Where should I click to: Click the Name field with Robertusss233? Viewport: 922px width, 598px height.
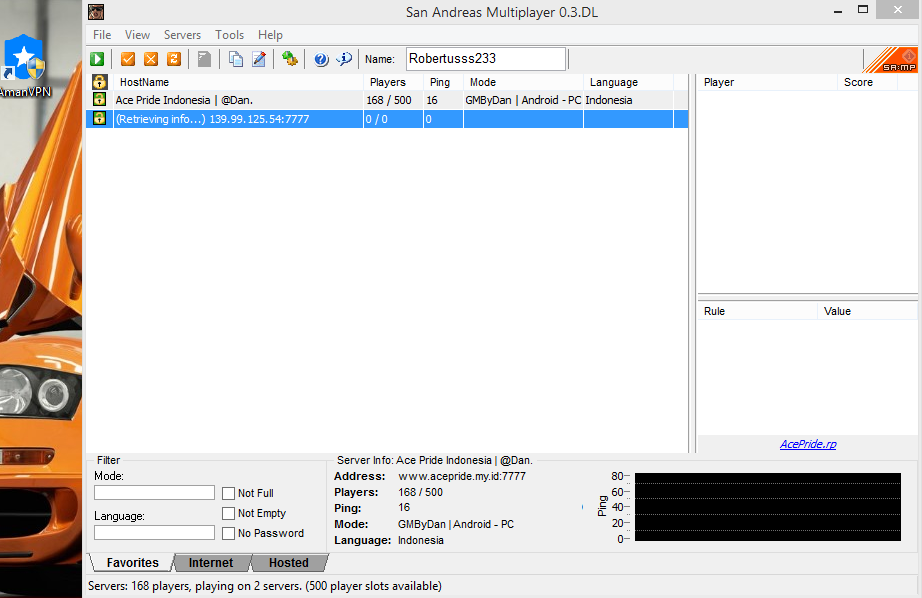(x=486, y=59)
